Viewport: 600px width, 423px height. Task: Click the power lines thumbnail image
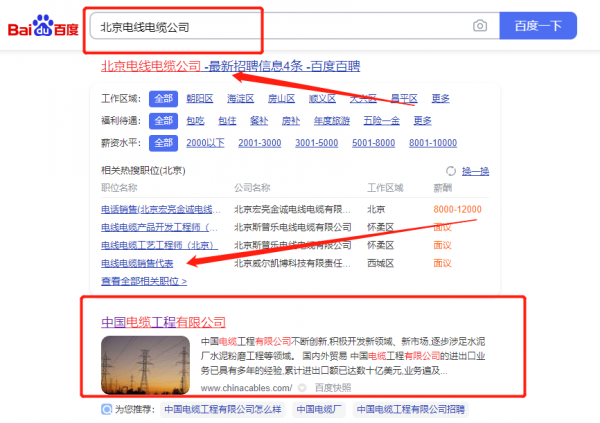[141, 367]
